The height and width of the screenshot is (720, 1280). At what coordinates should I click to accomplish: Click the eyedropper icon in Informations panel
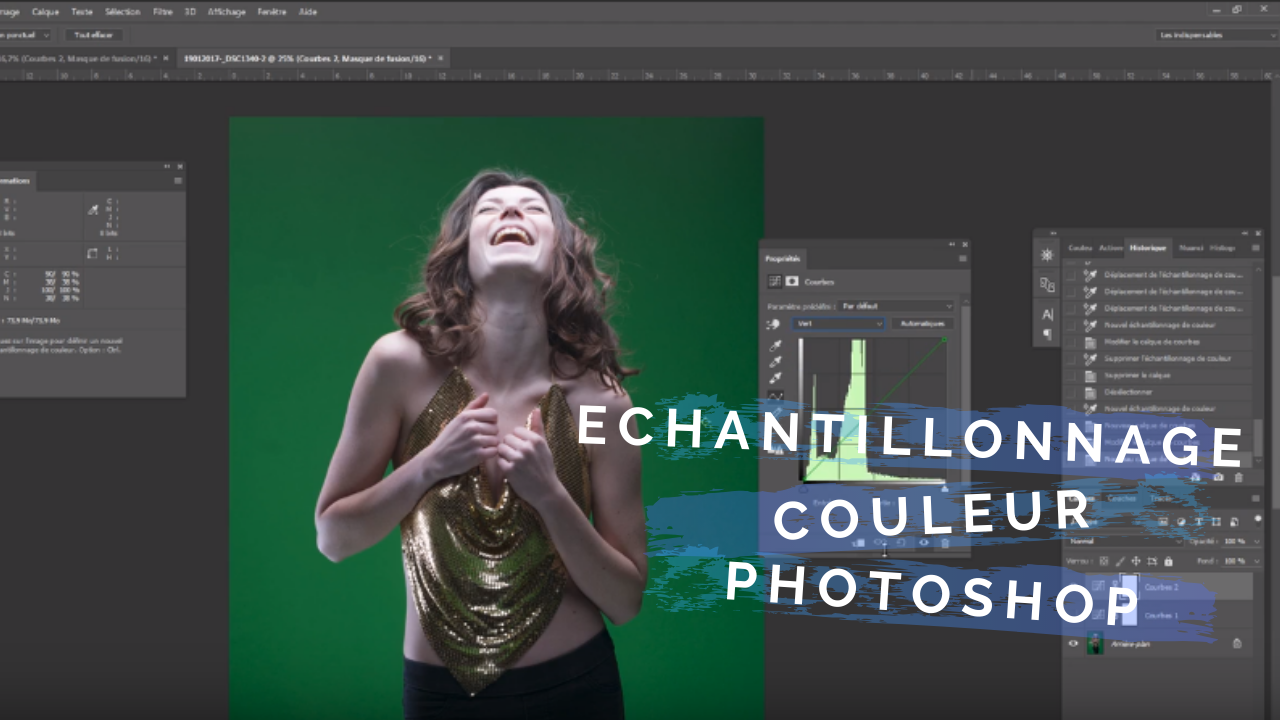93,210
